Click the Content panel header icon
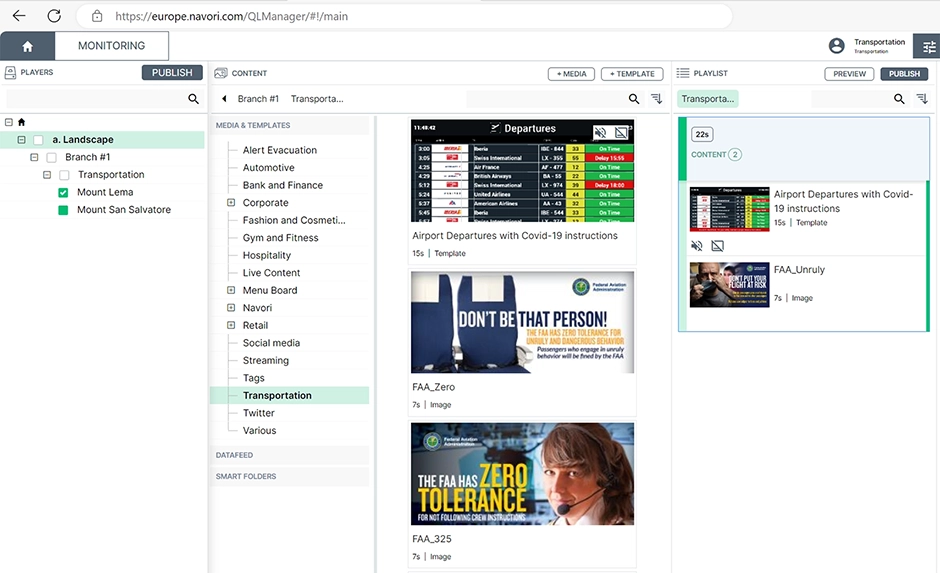Screen dimensions: 940x573 click(221, 73)
